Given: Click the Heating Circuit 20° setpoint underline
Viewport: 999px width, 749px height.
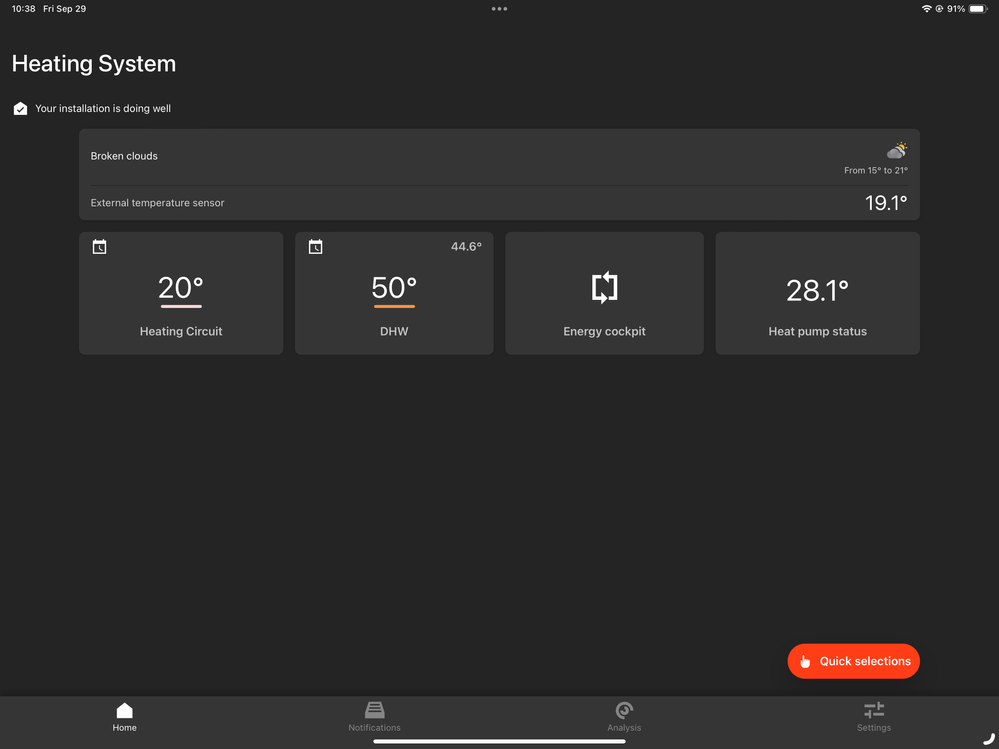Looking at the screenshot, I should click(x=181, y=307).
